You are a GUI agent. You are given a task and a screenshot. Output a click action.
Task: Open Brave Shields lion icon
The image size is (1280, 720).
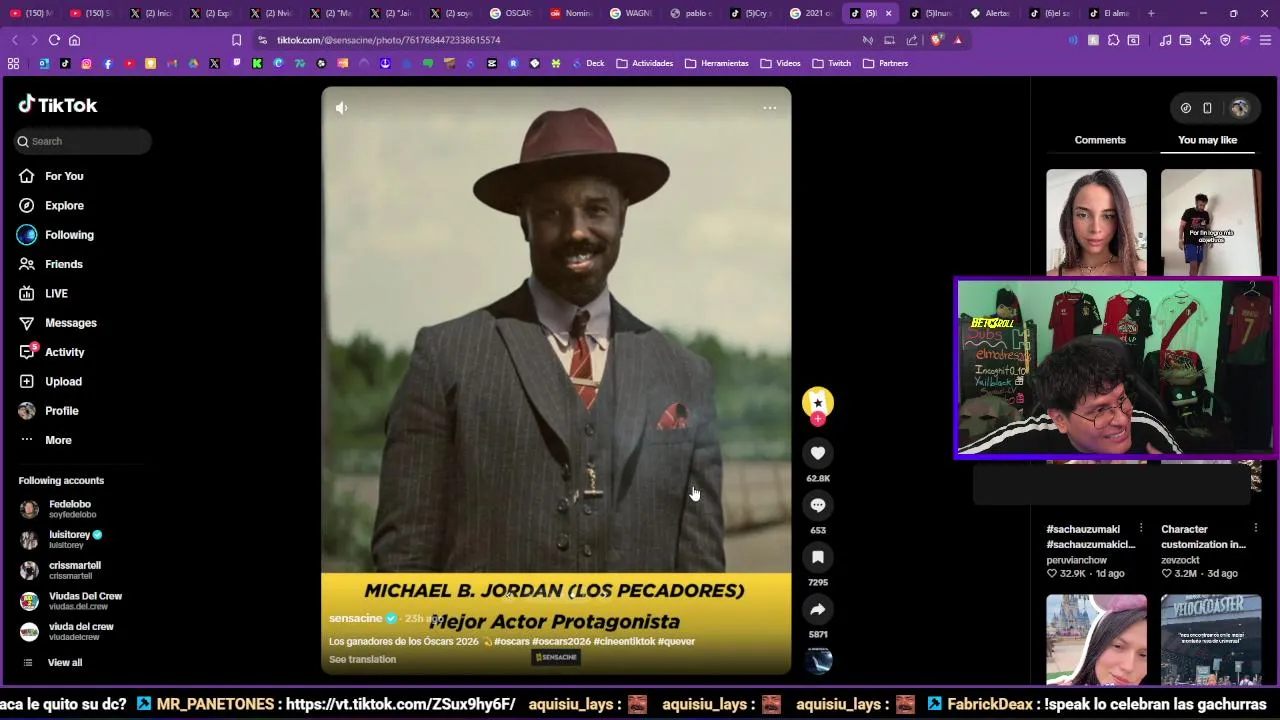pyautogui.click(x=936, y=40)
